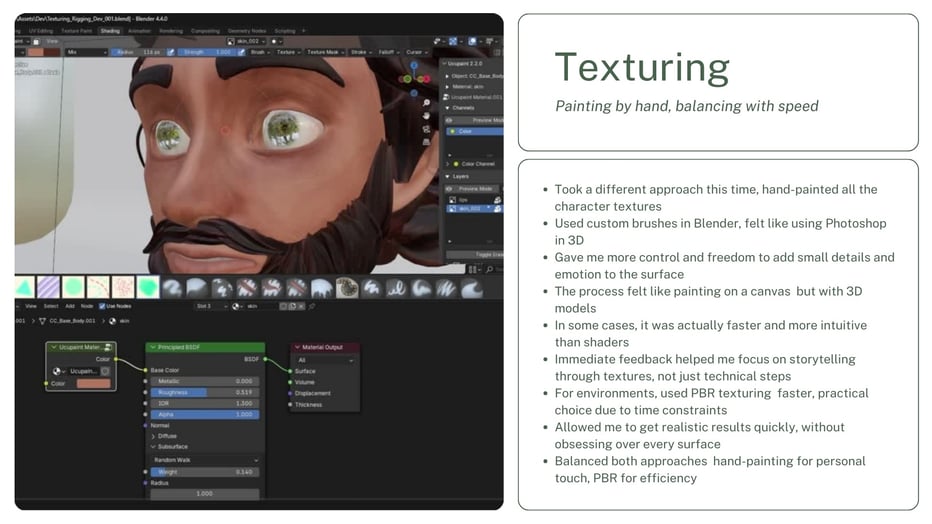Open the Slot 3 material slot dropdown

tap(211, 307)
